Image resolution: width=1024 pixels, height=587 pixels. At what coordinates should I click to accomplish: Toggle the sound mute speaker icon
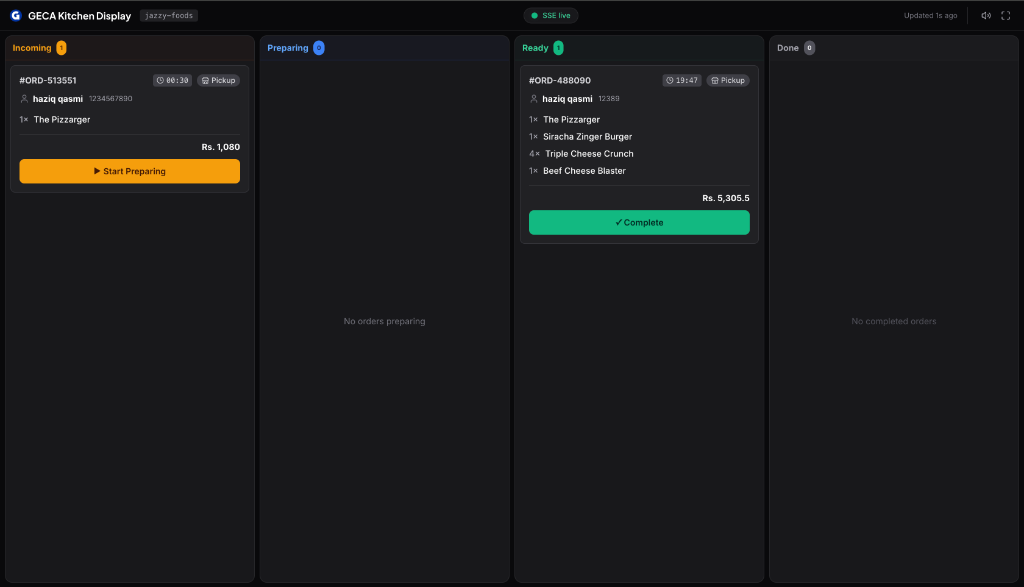pos(986,16)
